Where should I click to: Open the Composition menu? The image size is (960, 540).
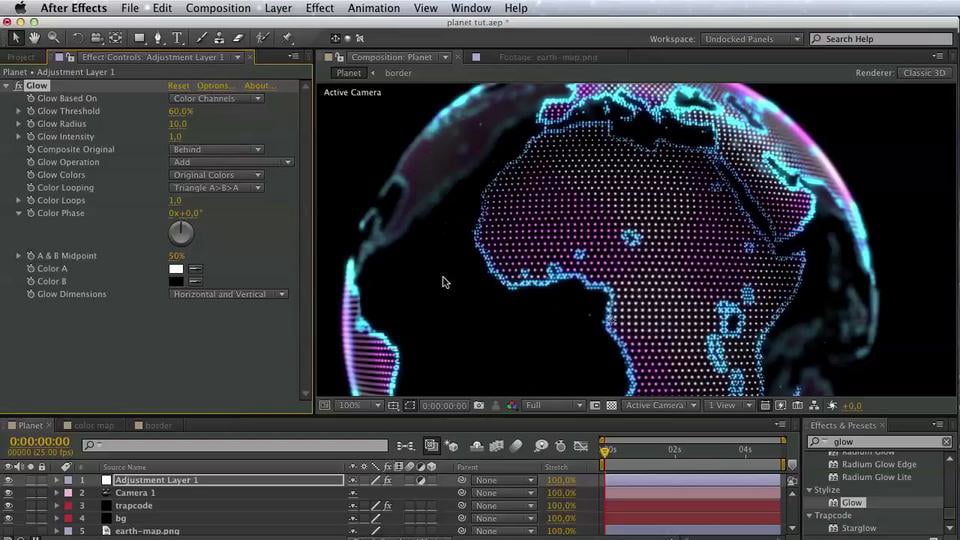[218, 8]
